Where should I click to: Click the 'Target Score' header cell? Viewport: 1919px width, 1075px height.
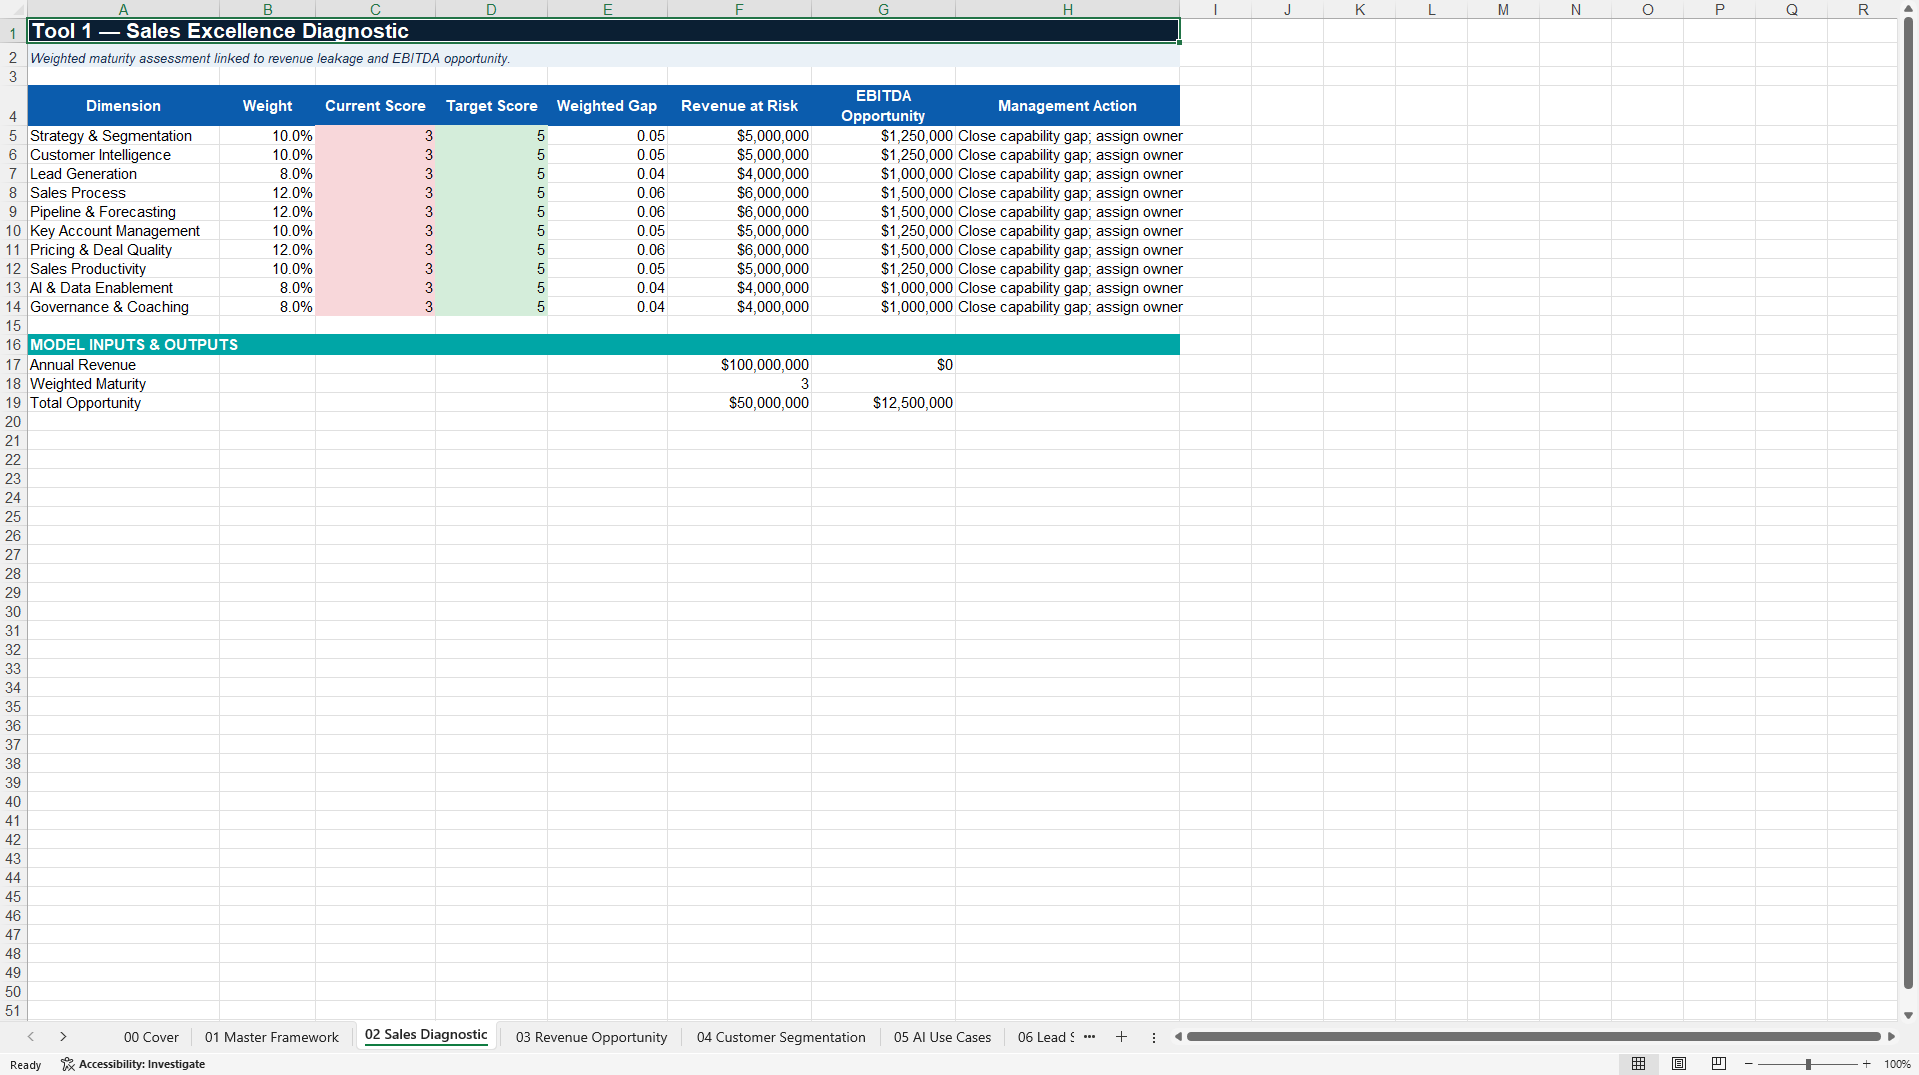[491, 106]
